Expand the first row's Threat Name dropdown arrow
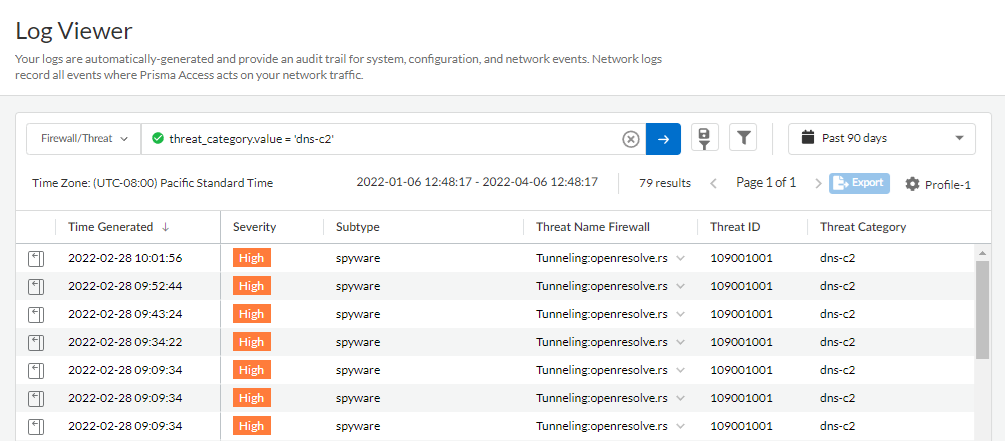1005x441 pixels. (x=681, y=258)
